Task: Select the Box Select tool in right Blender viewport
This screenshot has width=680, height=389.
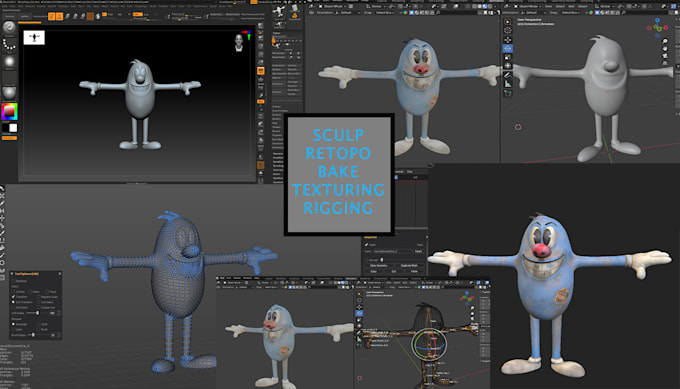Action: click(x=507, y=22)
